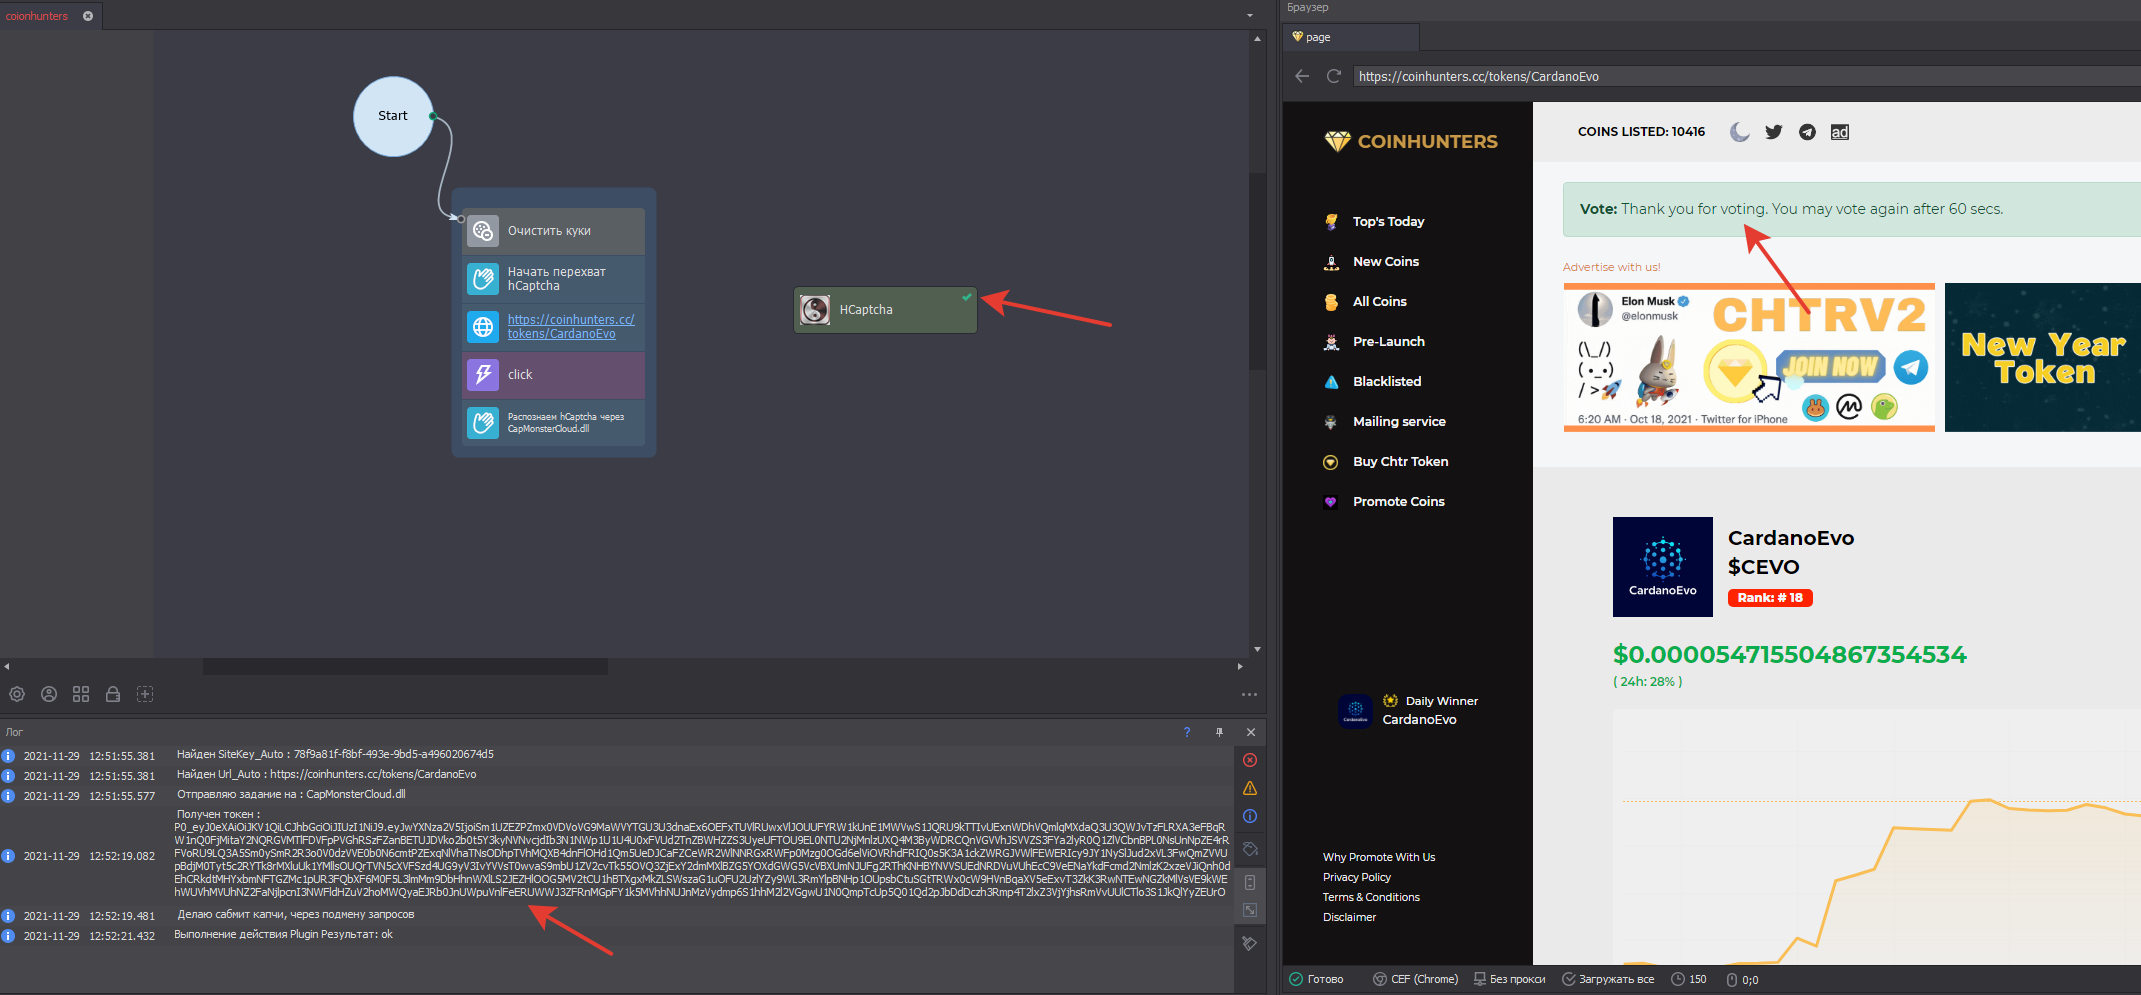Click the project settings gear icon
The image size is (2141, 995).
[x=17, y=694]
